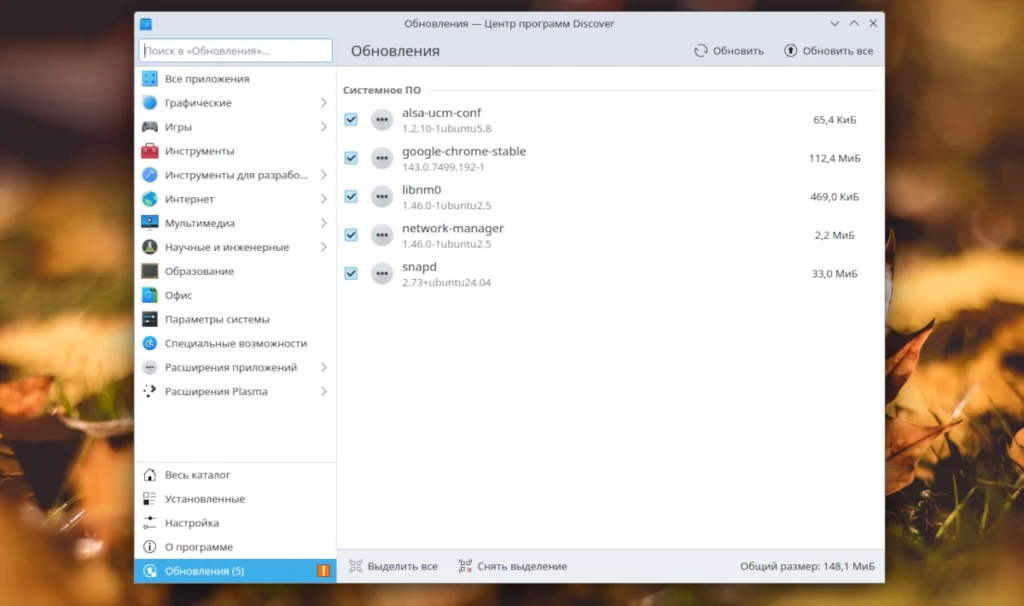The image size is (1024, 606).
Task: Click the orange update warning badge
Action: (x=323, y=571)
